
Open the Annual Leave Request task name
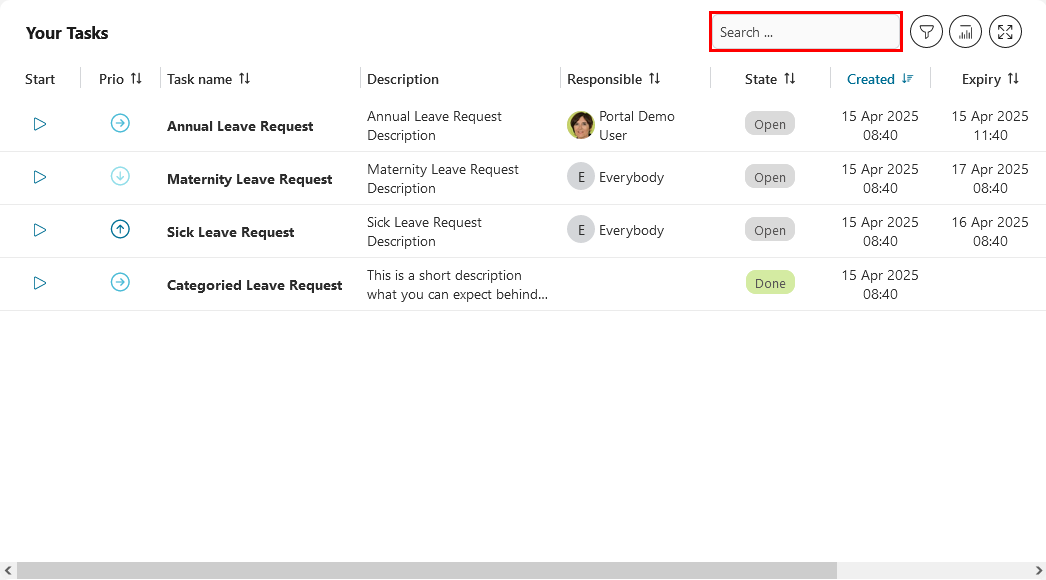click(240, 126)
